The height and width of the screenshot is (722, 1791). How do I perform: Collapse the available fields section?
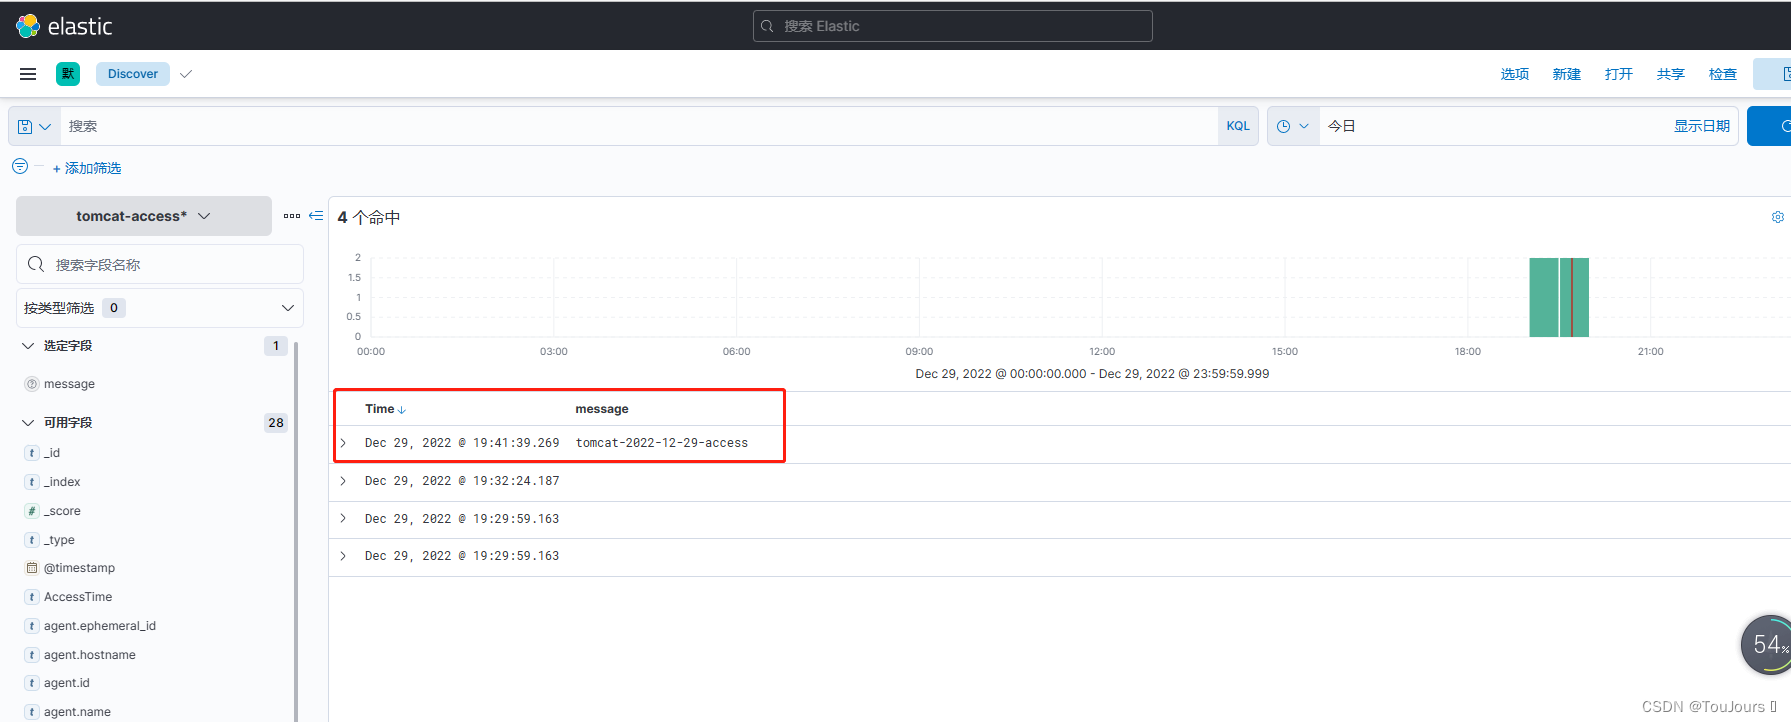[28, 423]
